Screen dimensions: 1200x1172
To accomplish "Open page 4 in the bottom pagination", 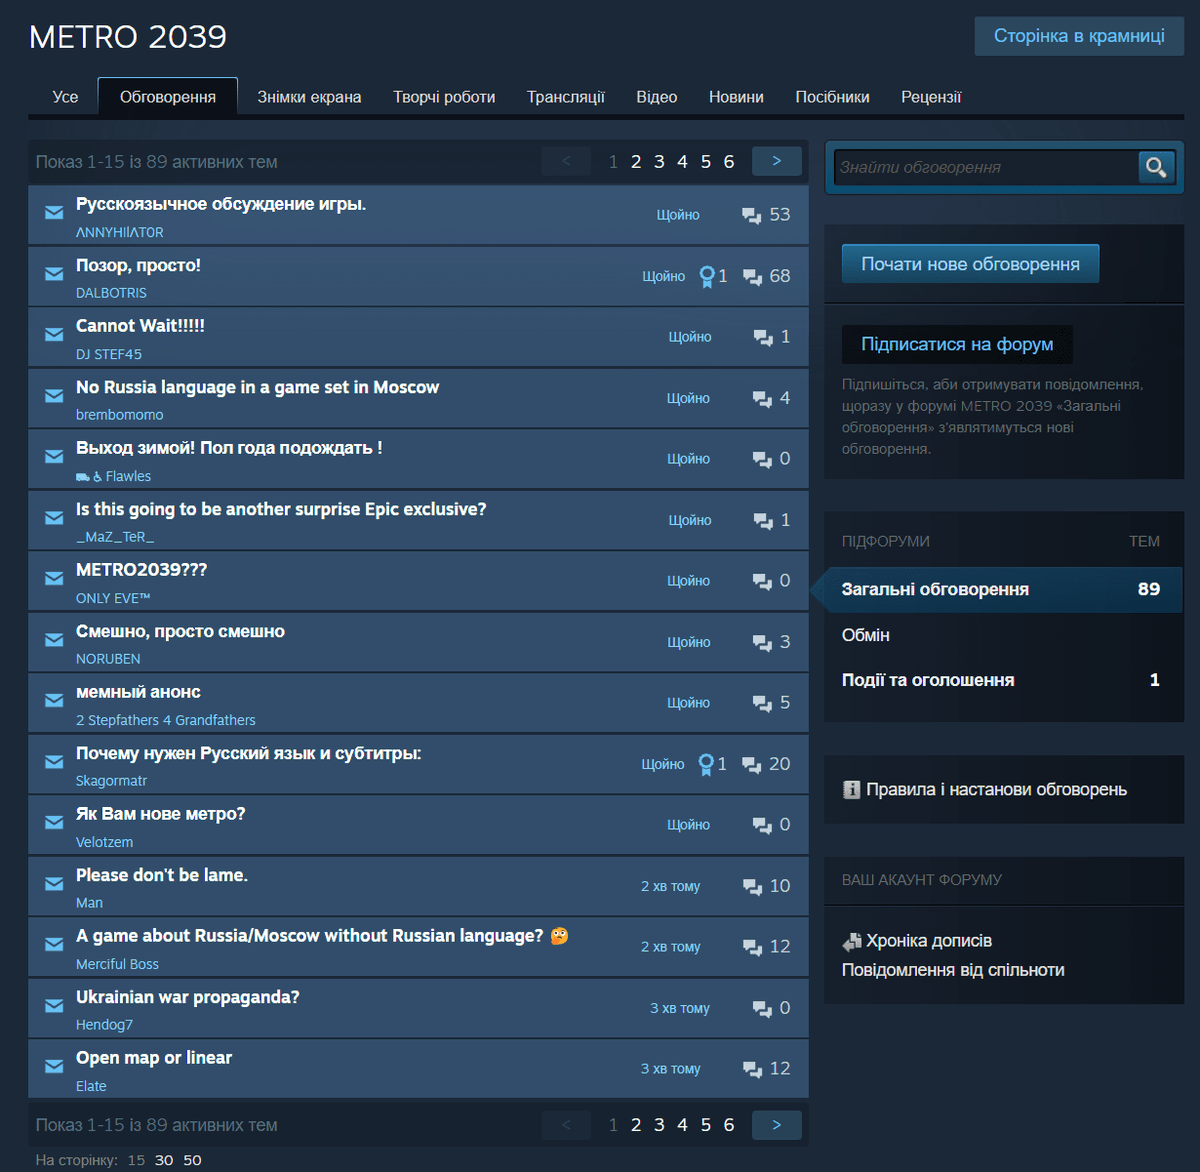I will click(x=682, y=1125).
